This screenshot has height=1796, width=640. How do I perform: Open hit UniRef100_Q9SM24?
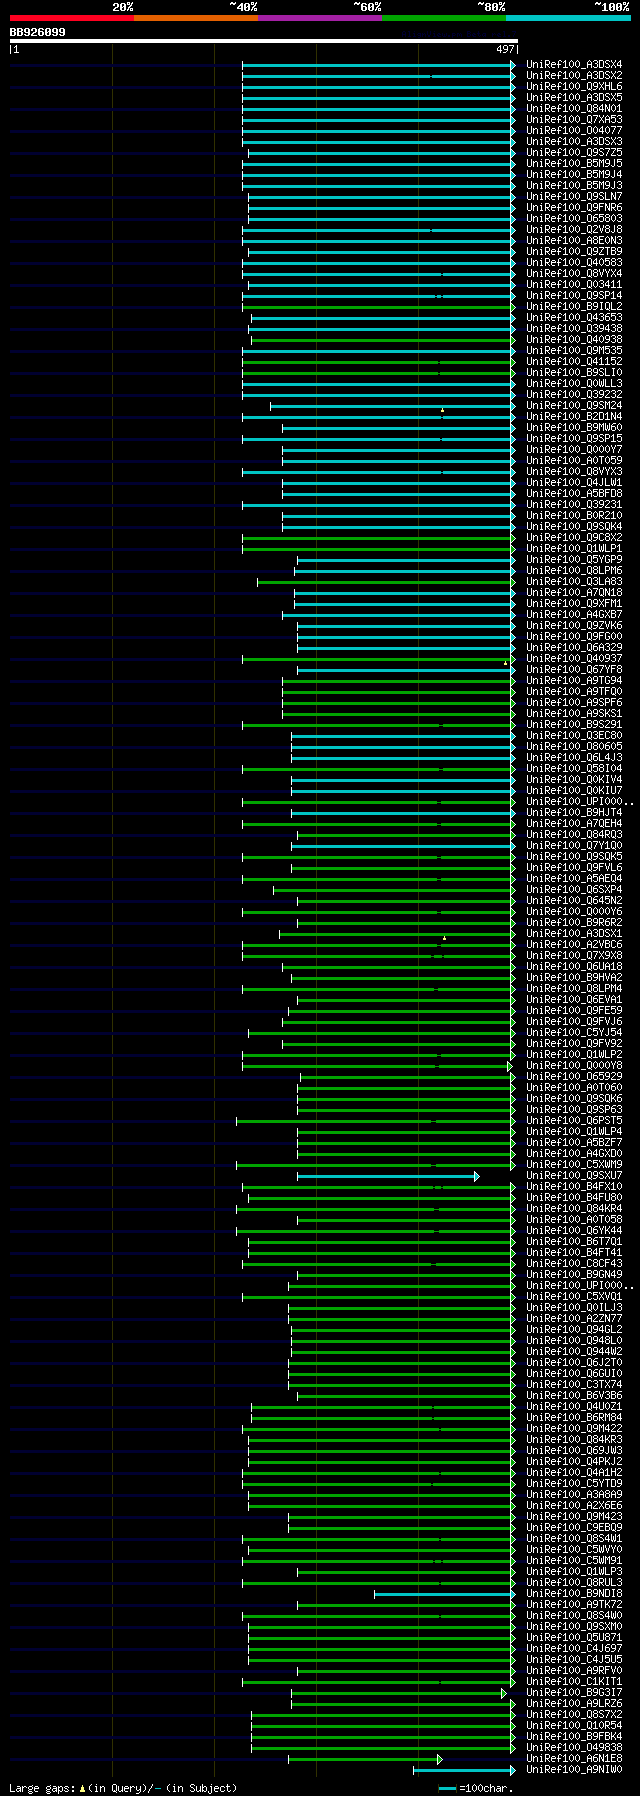[574, 405]
